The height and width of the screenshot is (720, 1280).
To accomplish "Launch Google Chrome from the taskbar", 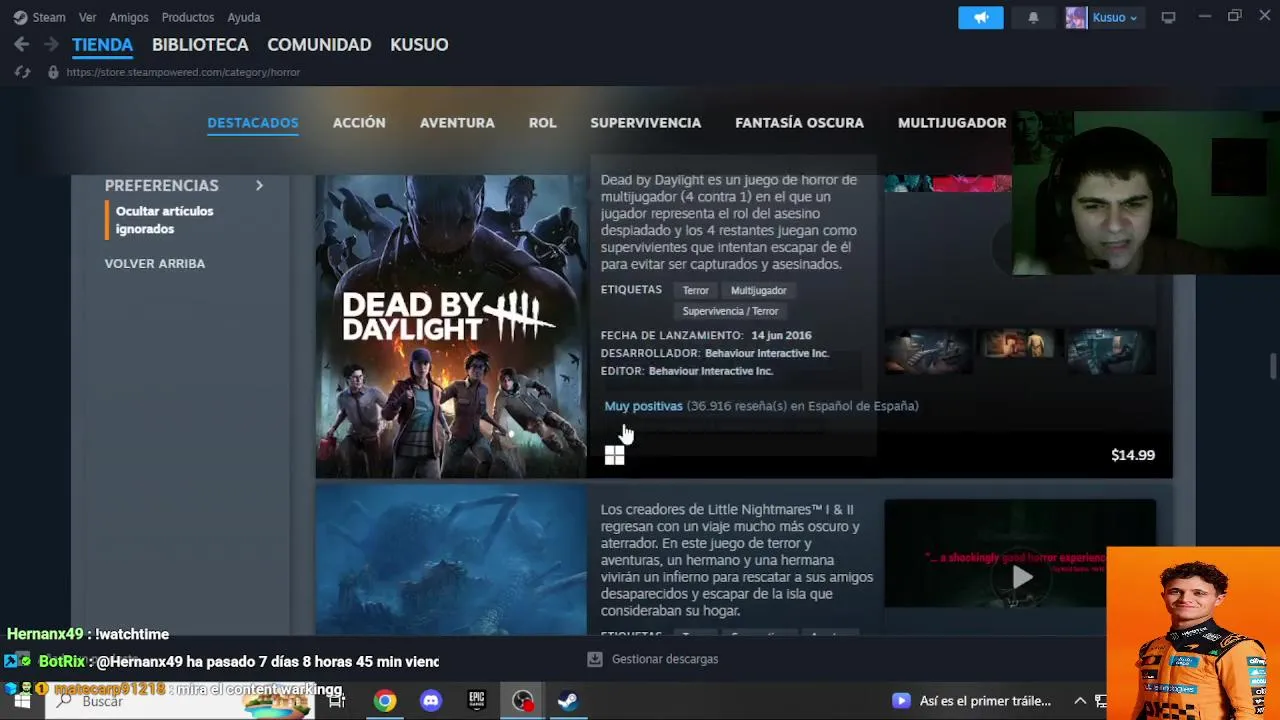I will pos(385,701).
